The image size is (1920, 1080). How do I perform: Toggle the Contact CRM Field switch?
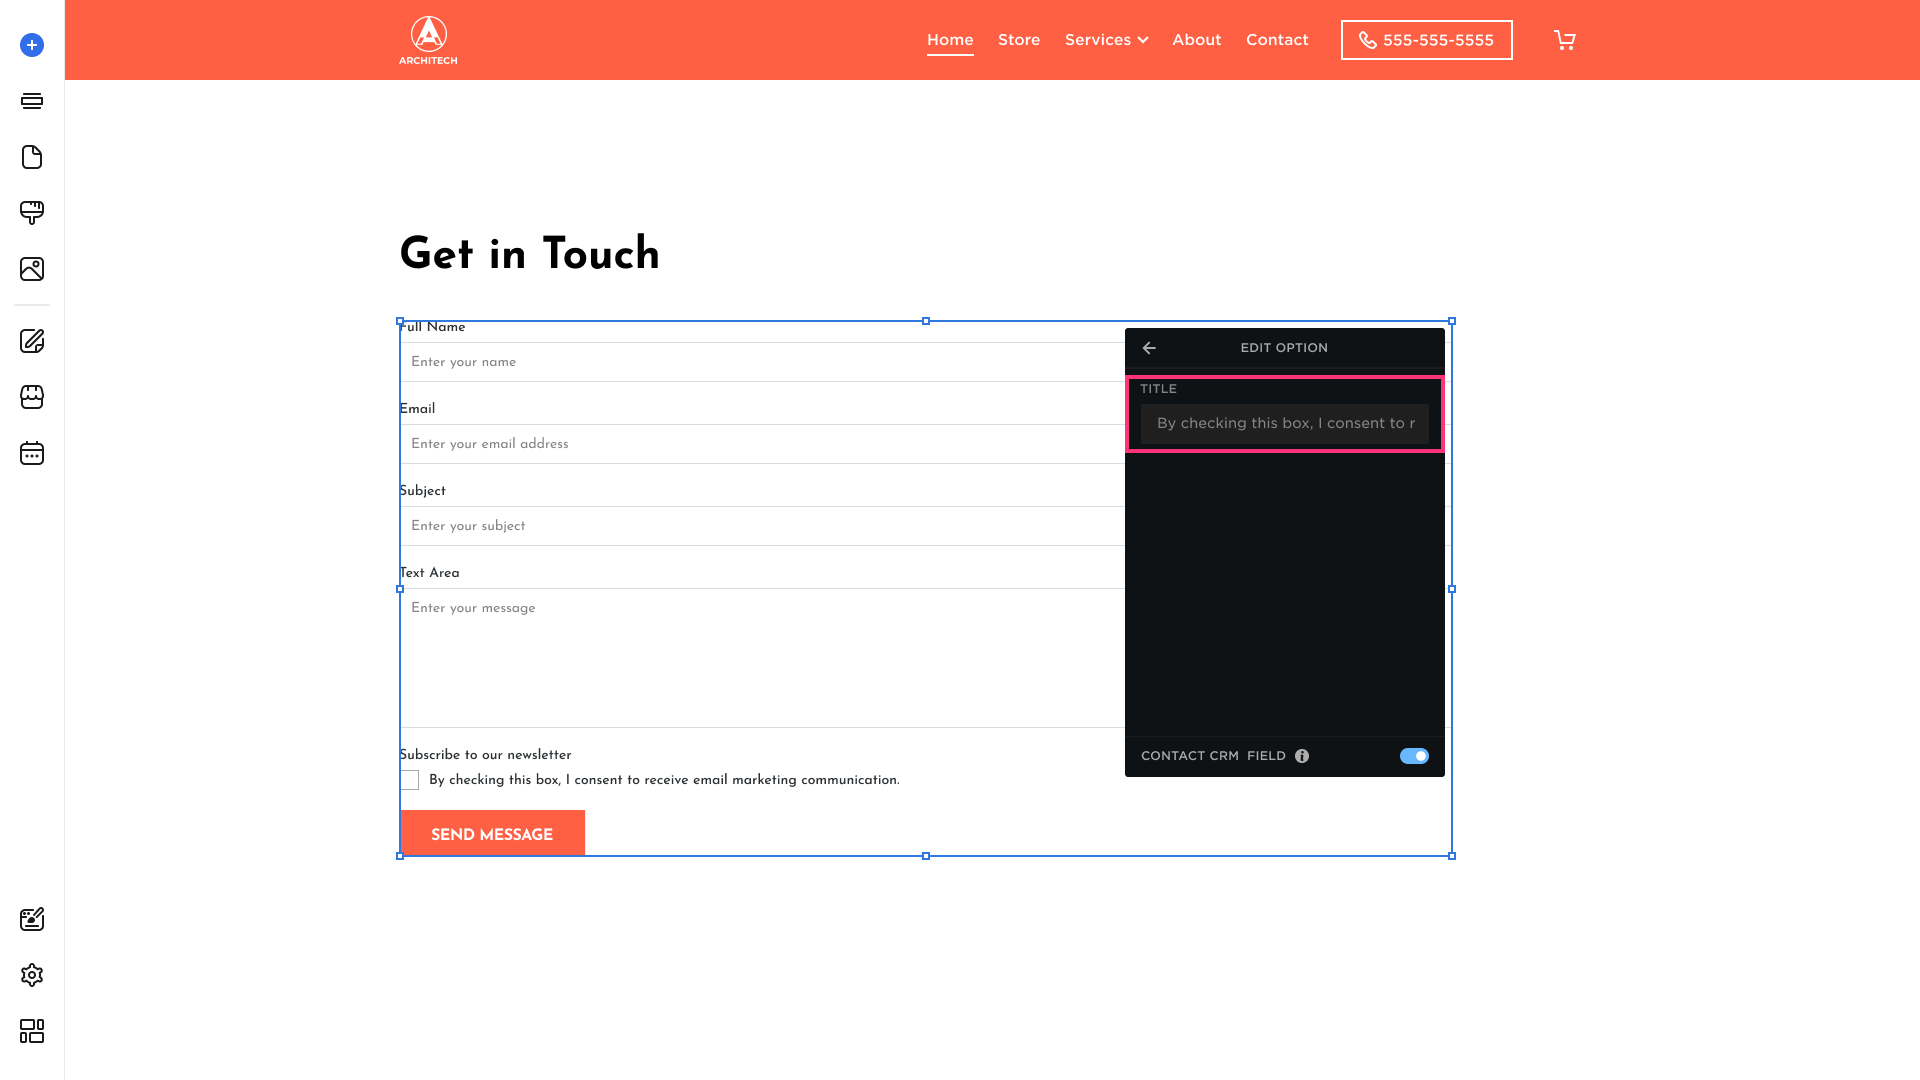click(x=1414, y=756)
